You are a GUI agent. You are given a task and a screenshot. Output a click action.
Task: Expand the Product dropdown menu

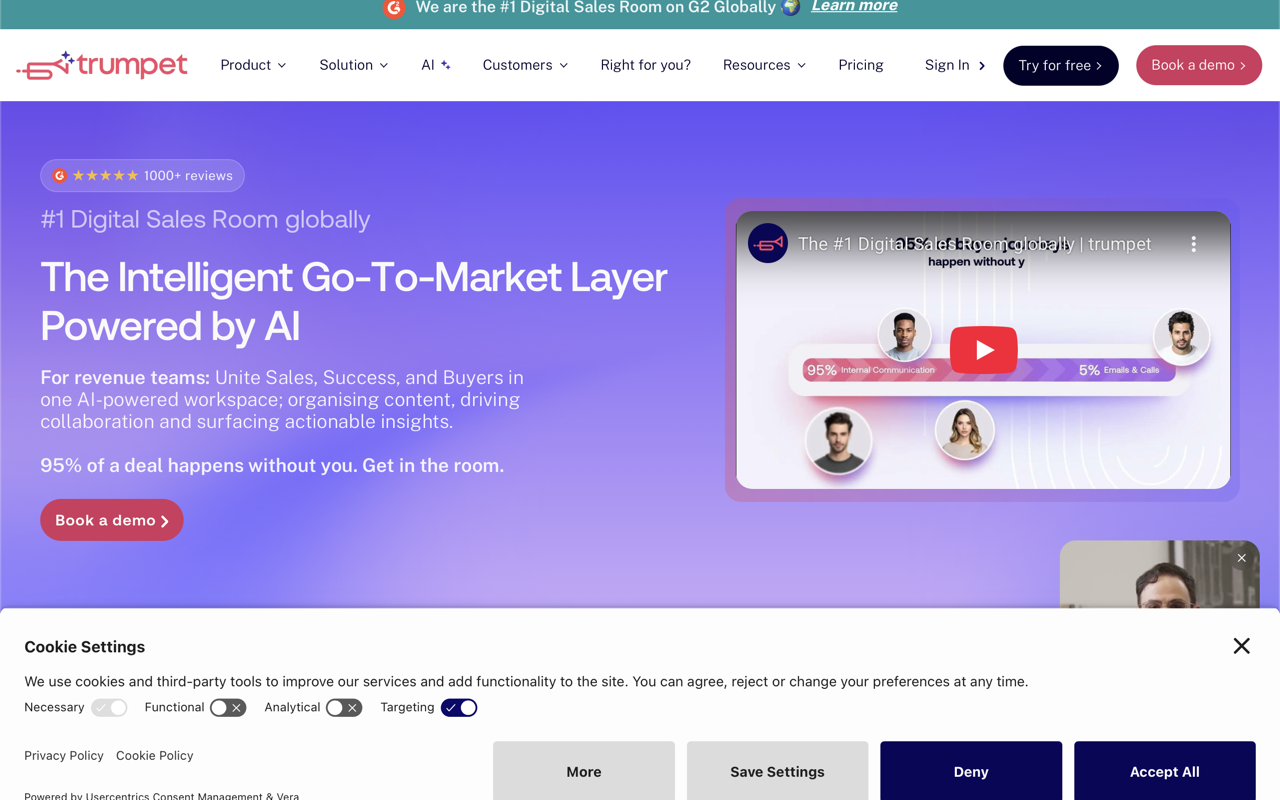click(x=253, y=65)
